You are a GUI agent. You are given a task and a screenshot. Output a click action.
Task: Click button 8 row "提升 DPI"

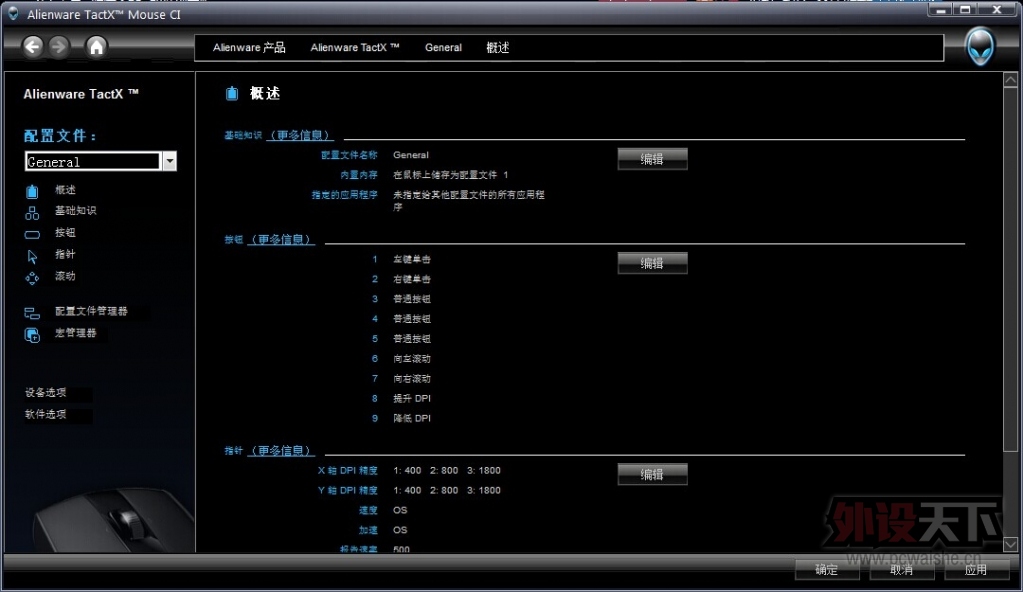tap(412, 398)
